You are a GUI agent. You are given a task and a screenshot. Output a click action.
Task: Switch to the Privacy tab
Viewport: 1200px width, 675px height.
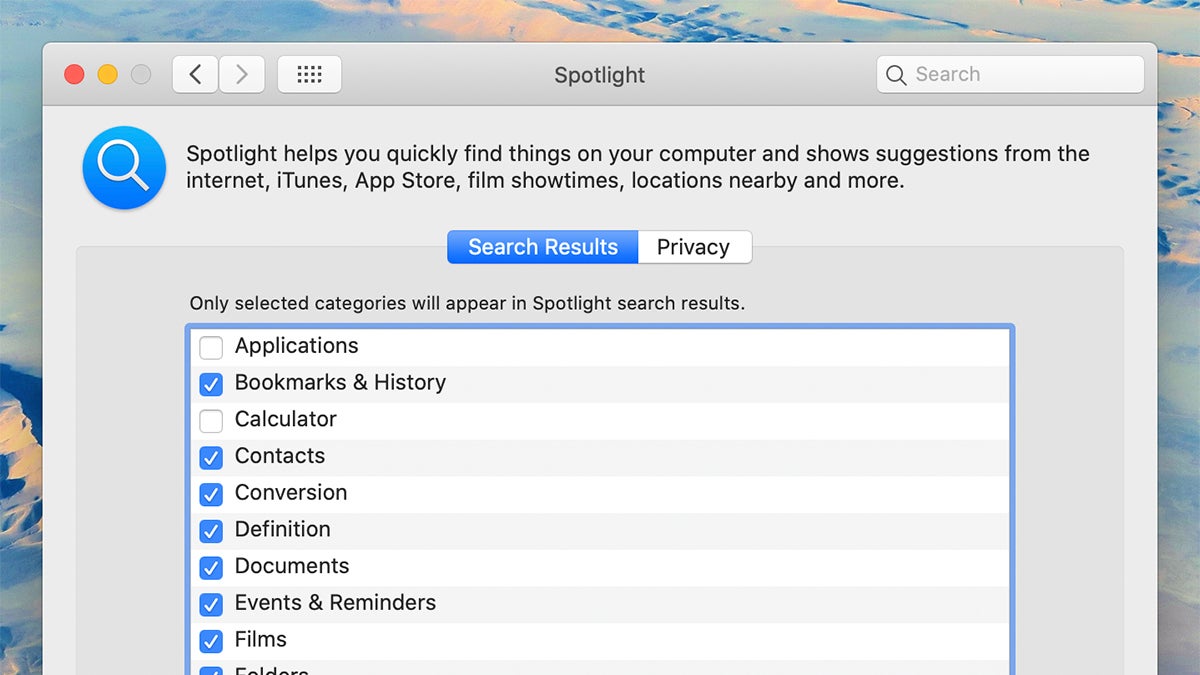click(x=694, y=247)
